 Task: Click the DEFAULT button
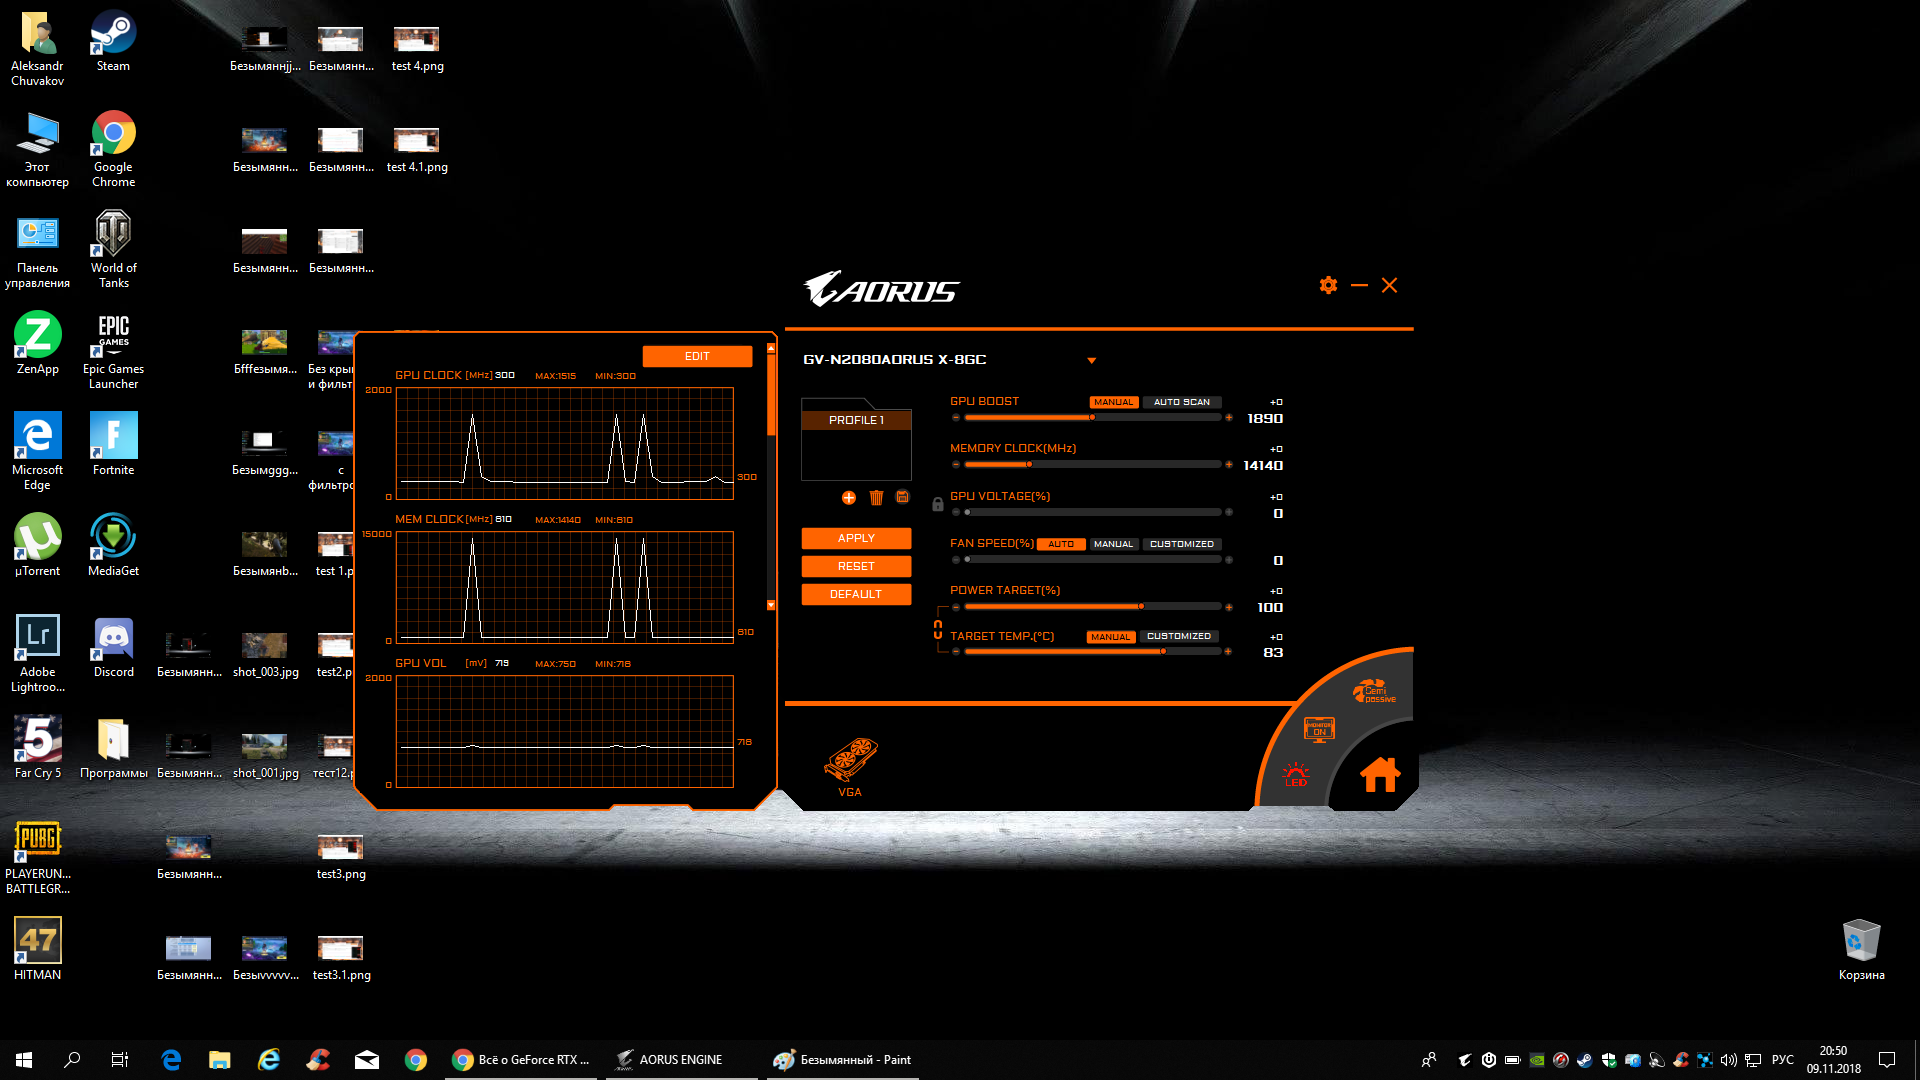point(856,594)
